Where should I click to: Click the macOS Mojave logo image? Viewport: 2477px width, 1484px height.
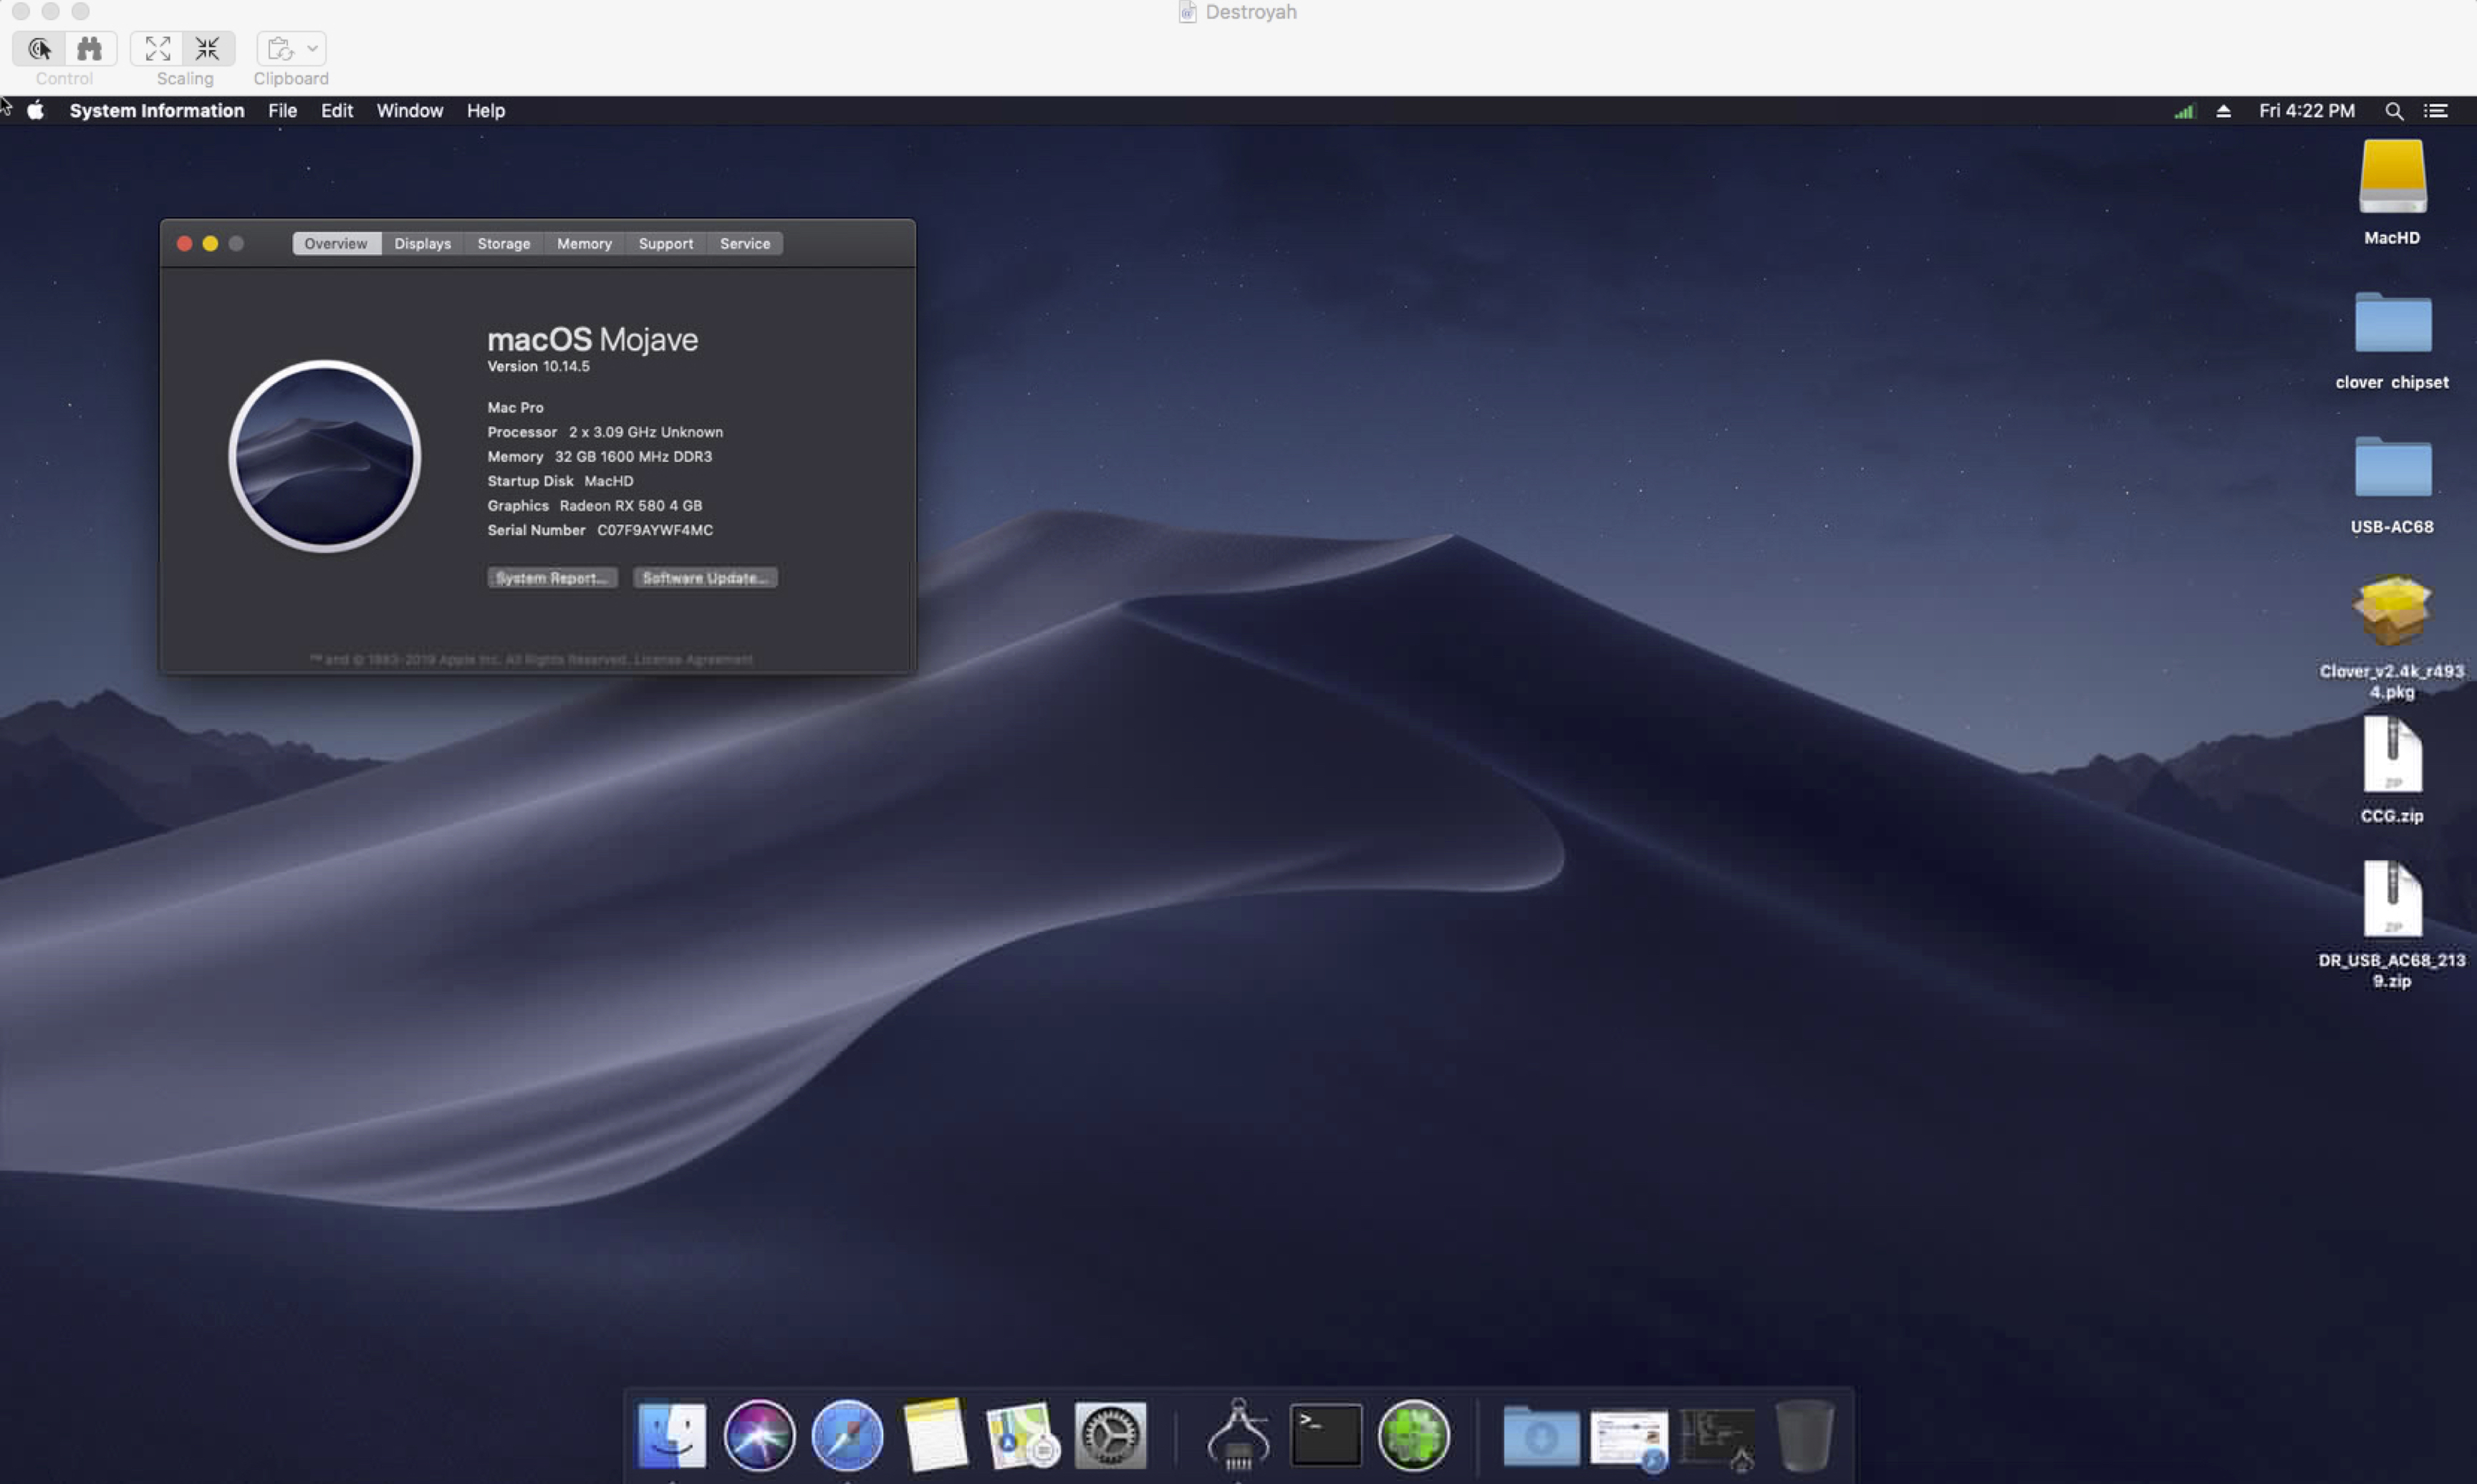(x=325, y=456)
